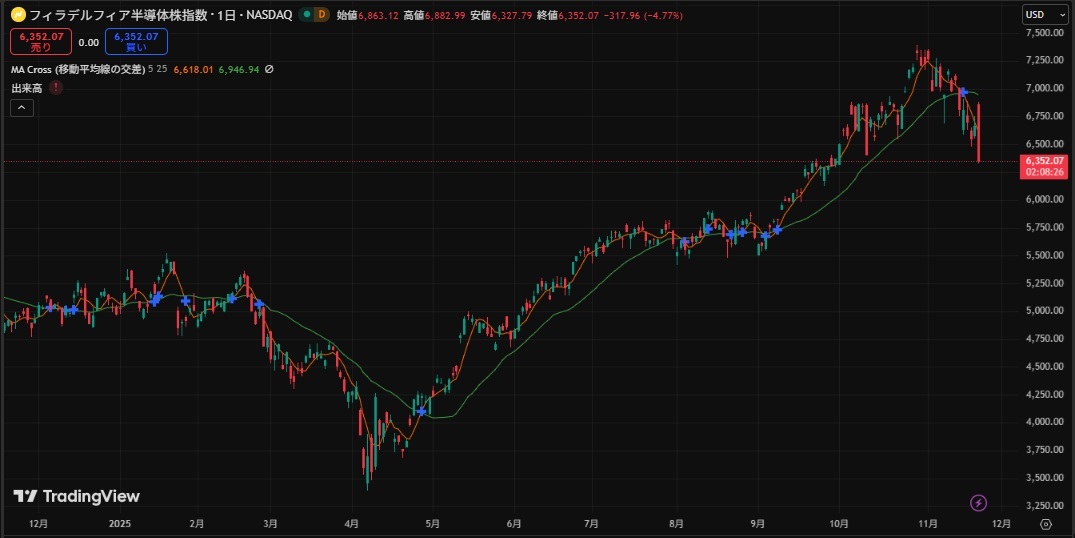Image resolution: width=1075 pixels, height=538 pixels.
Task: Click the red current price label 6,352.07
Action: (1043, 160)
